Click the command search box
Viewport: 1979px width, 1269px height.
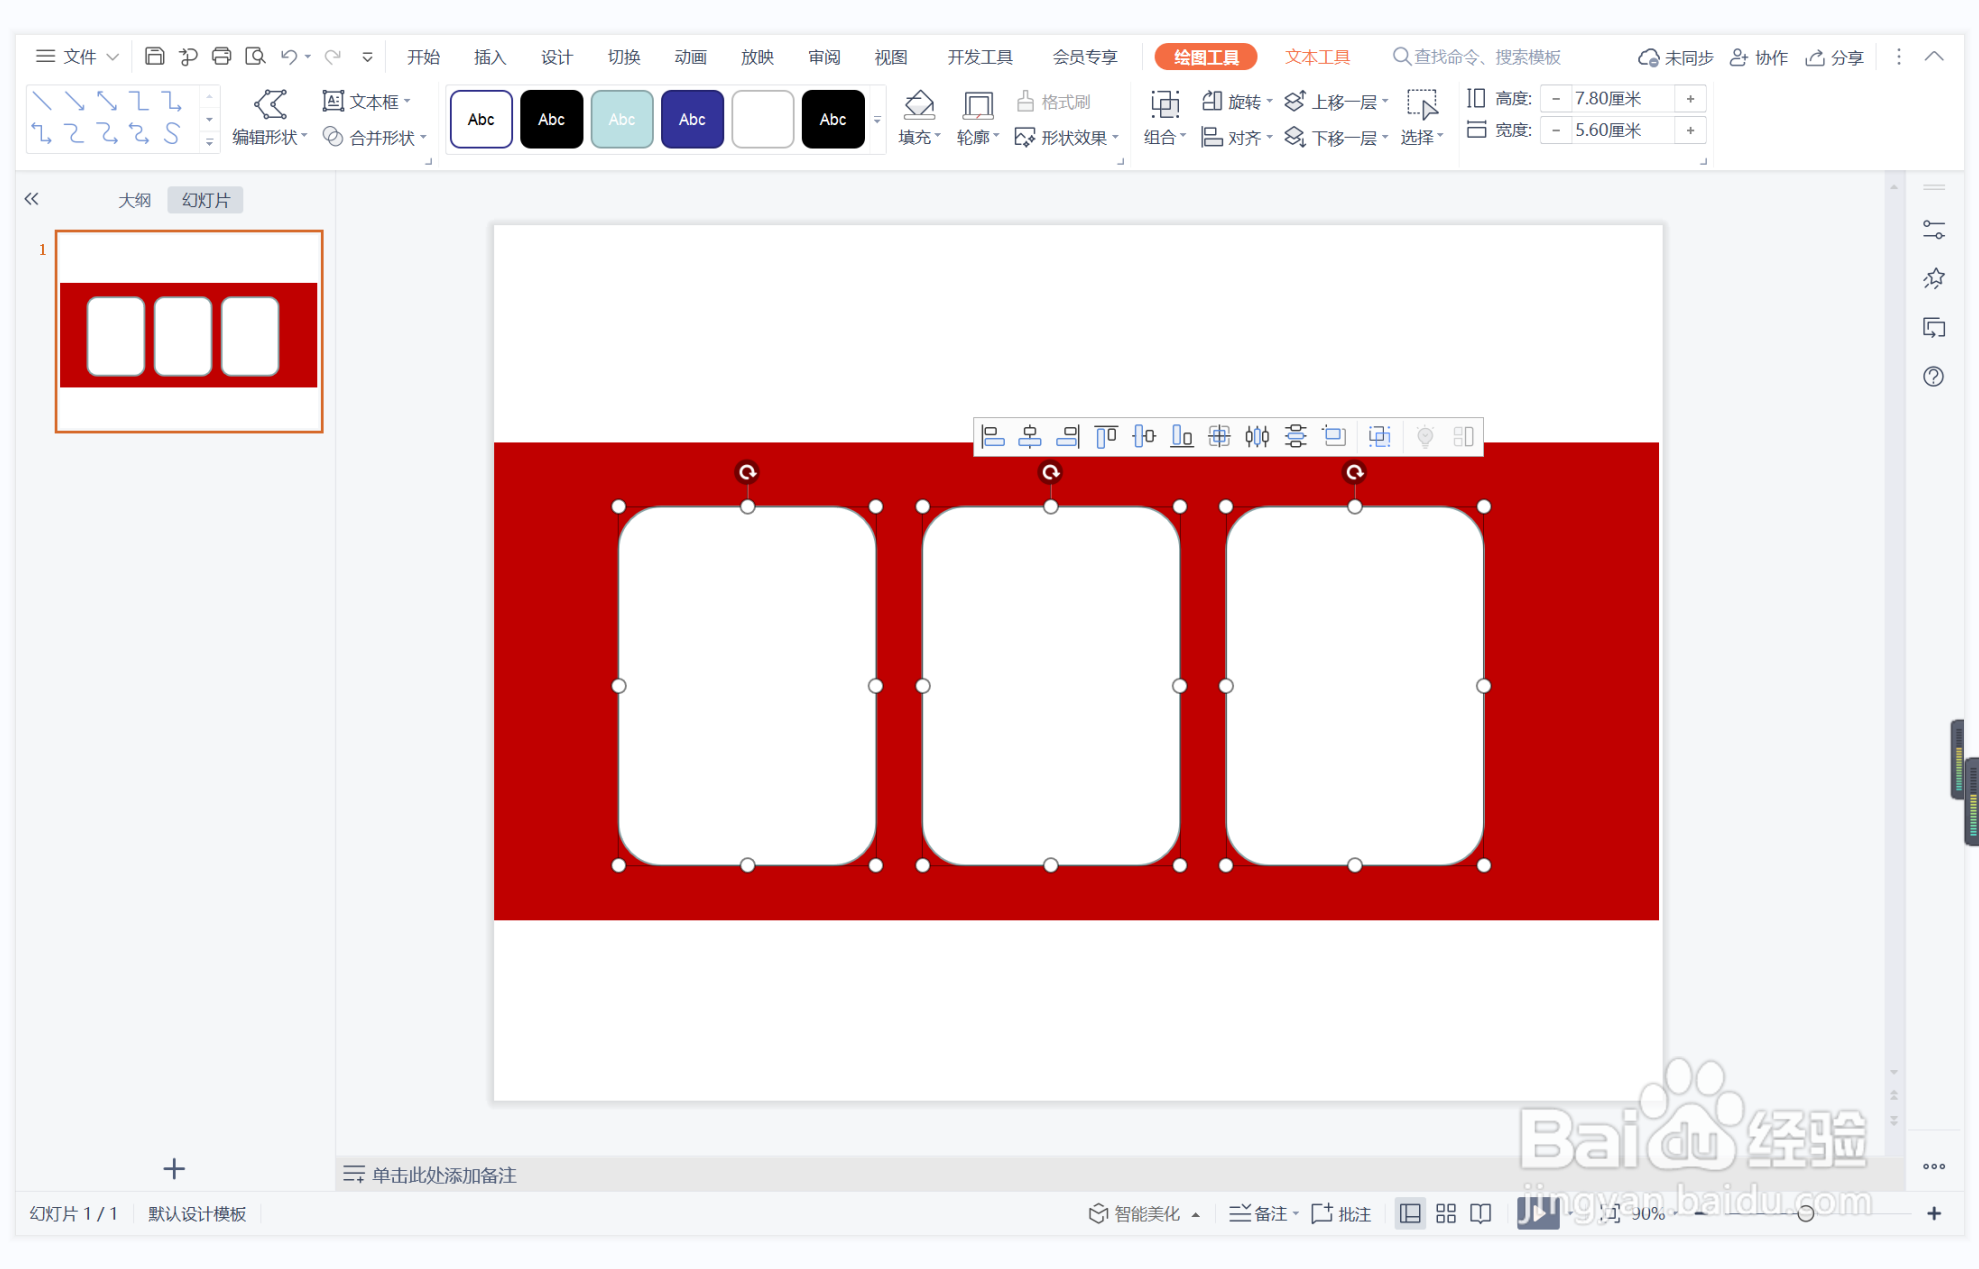click(1478, 57)
